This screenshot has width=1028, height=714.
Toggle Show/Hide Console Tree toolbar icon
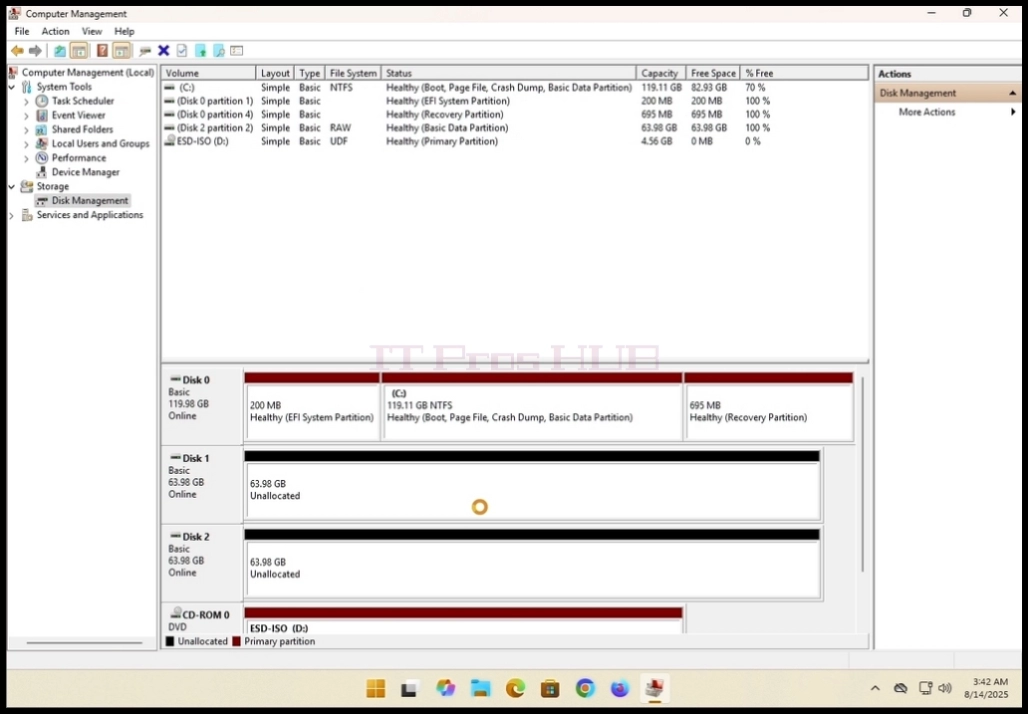point(79,50)
